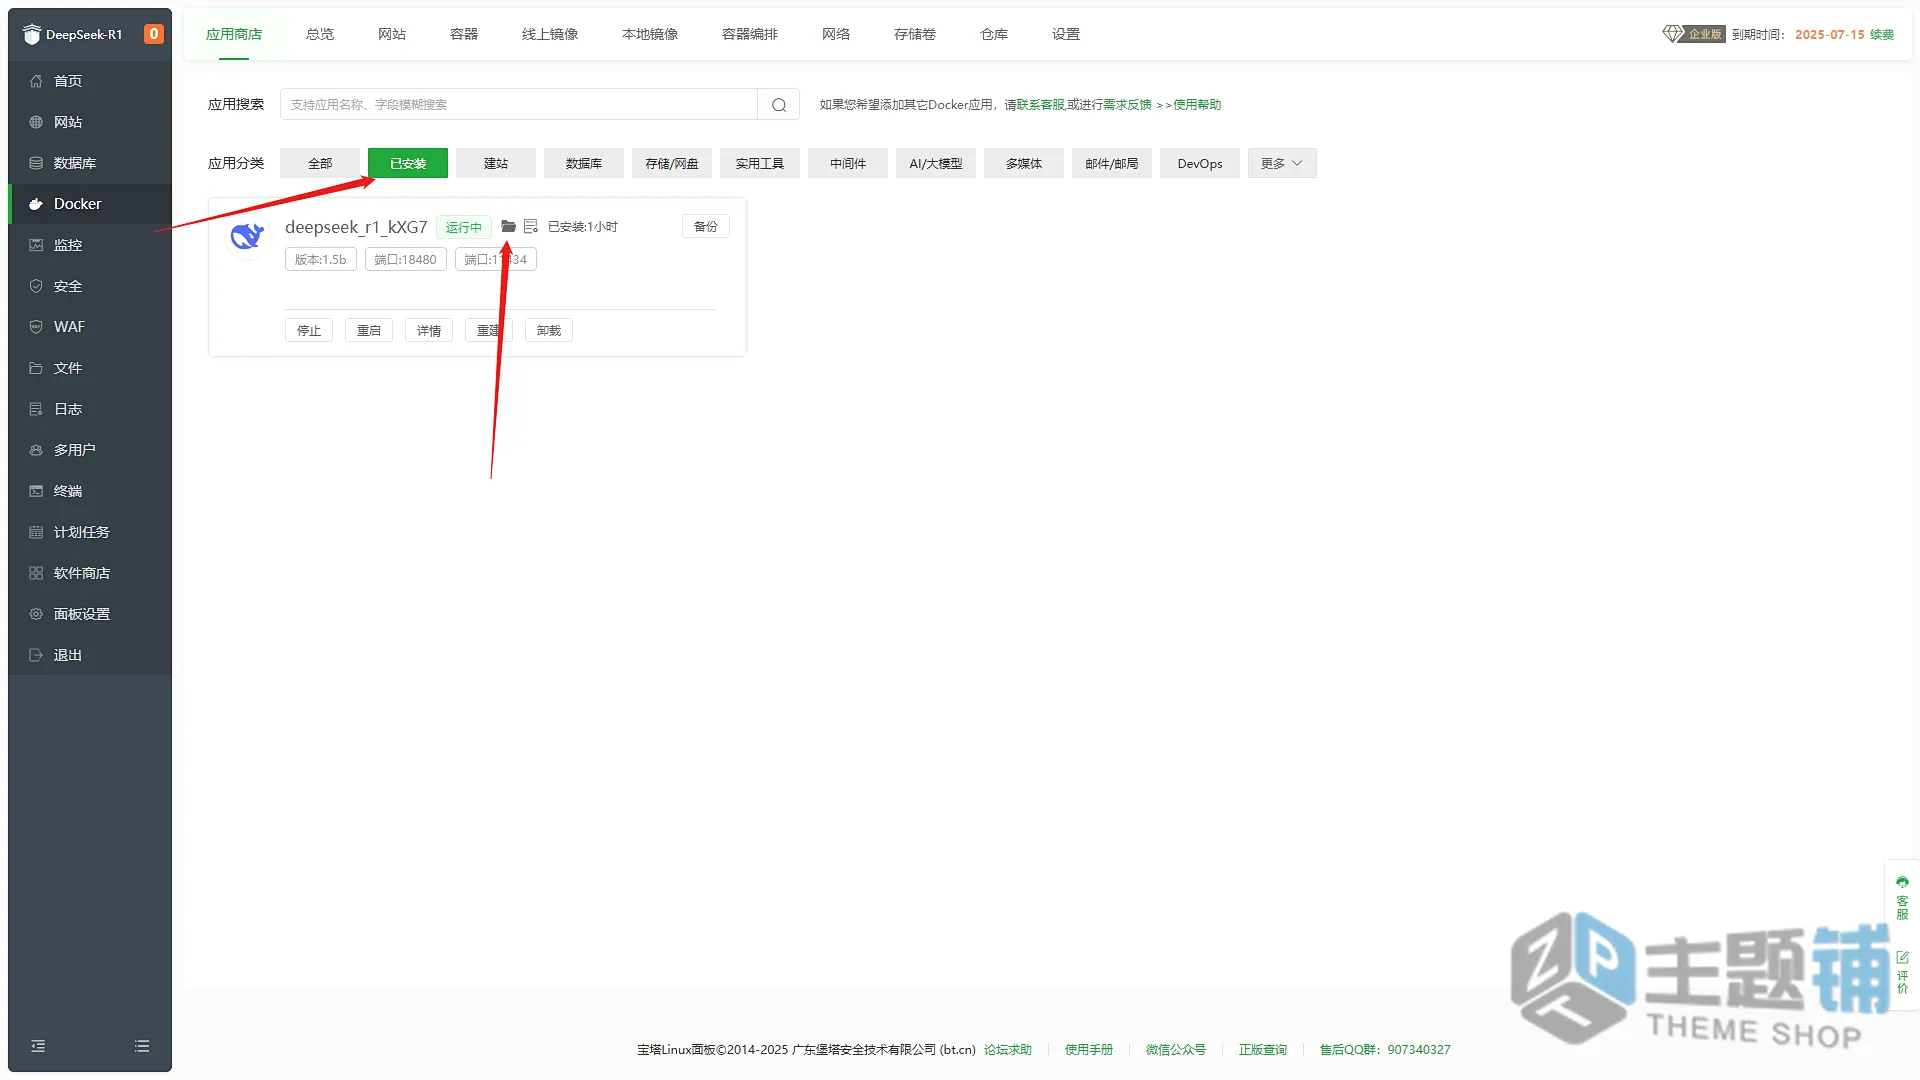The height and width of the screenshot is (1080, 1920).
Task: Open the 论坛求助 footer link
Action: point(1007,1050)
